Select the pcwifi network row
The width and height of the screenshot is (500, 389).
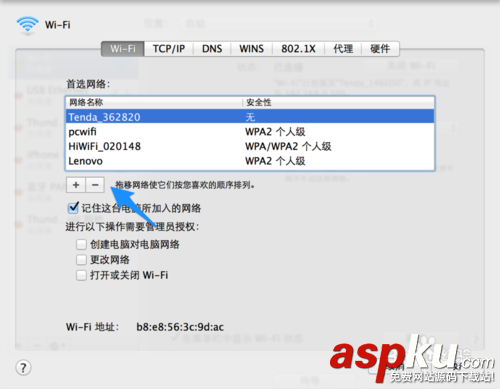click(250, 132)
